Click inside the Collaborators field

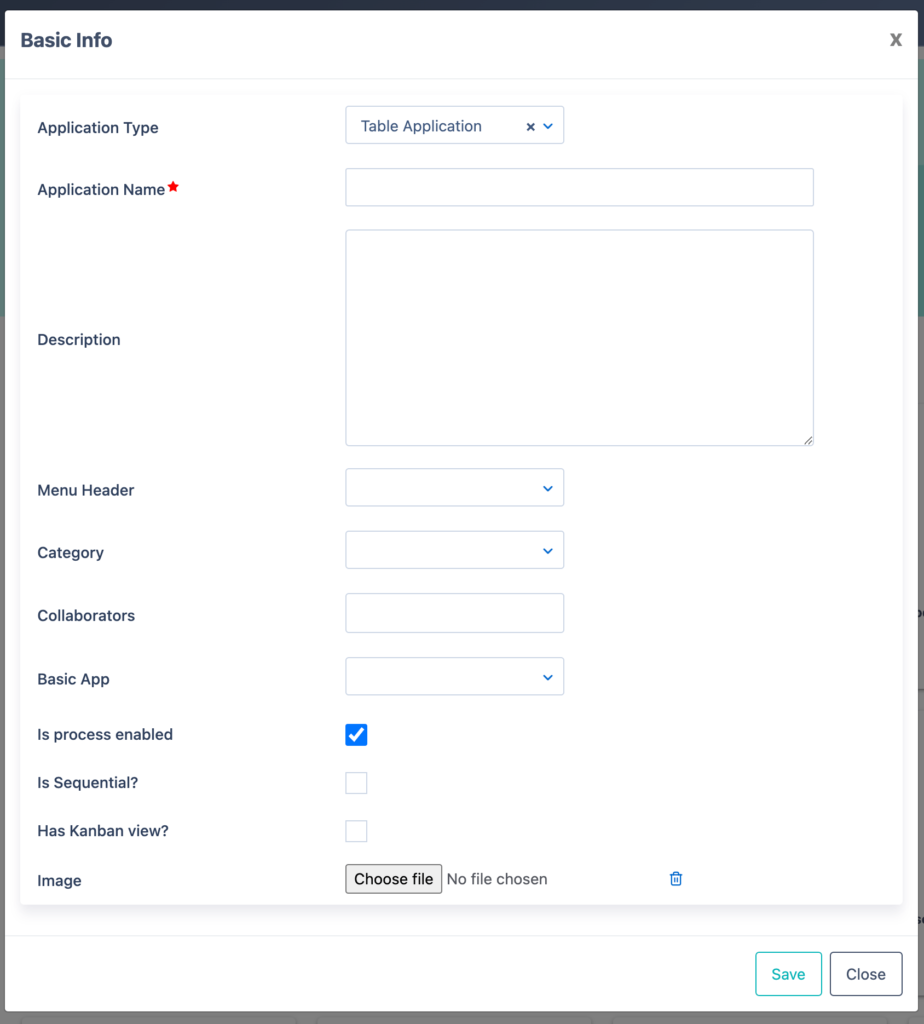[455, 613]
